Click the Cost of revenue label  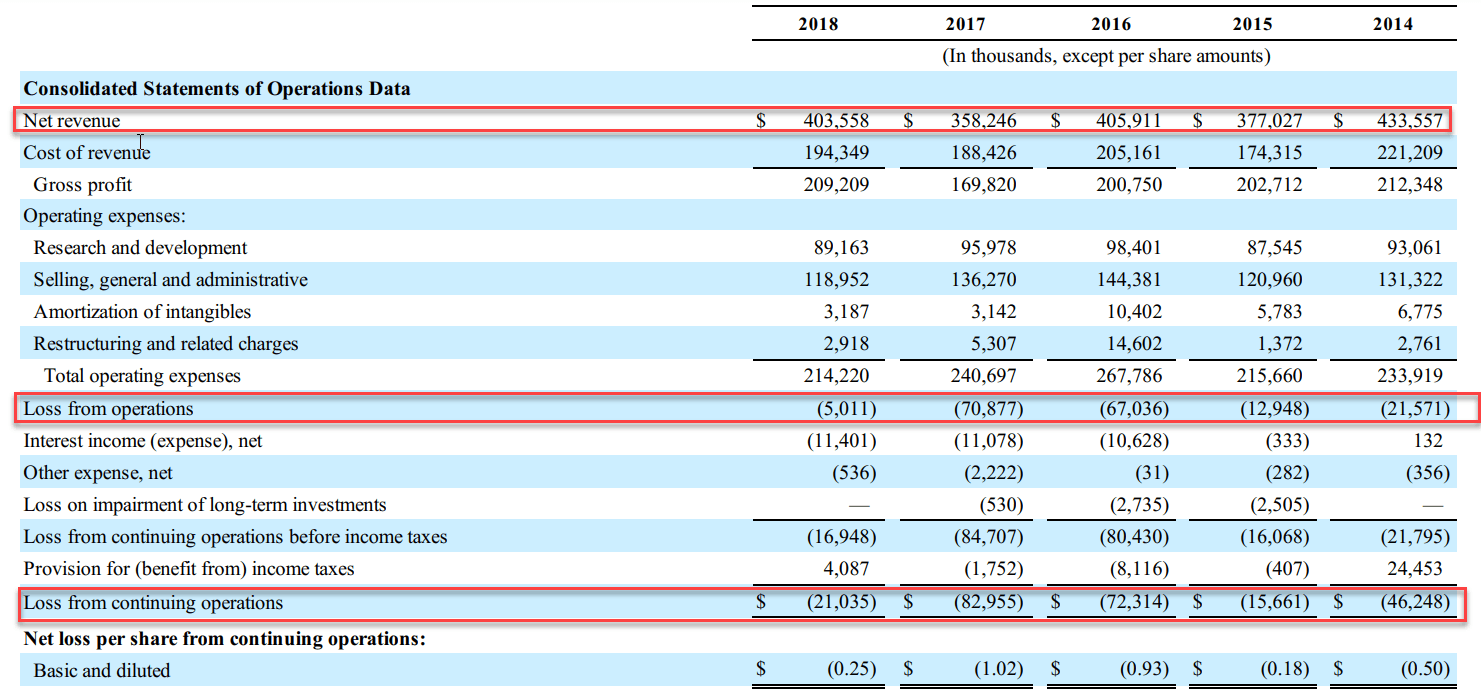point(87,153)
